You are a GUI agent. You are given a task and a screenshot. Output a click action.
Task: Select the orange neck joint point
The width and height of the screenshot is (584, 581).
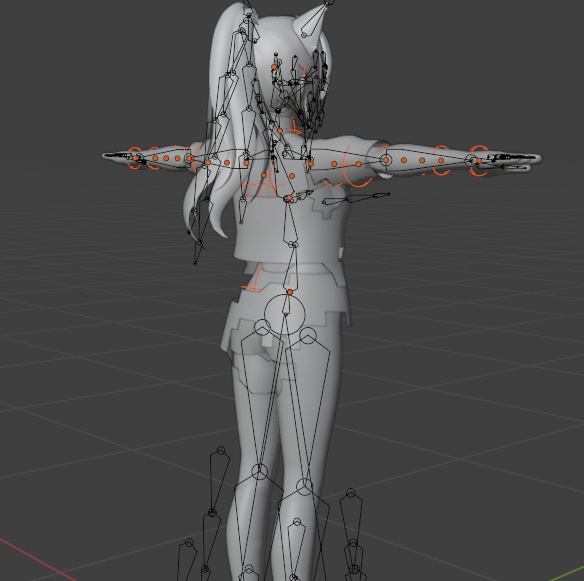(280, 131)
